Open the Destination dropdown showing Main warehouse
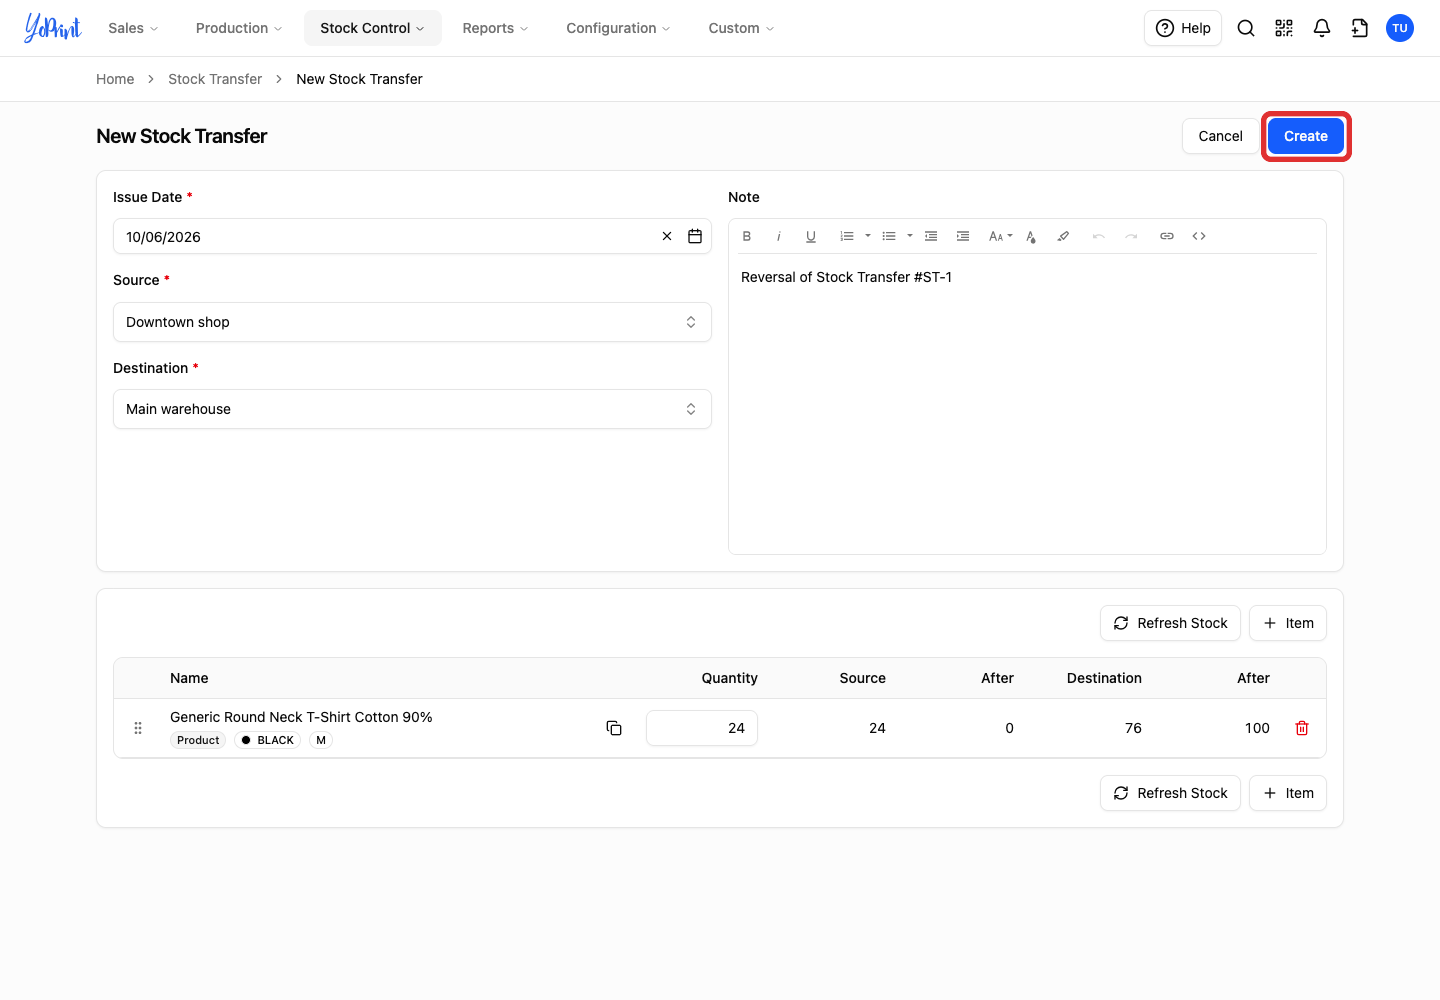The width and height of the screenshot is (1440, 1000). click(412, 409)
